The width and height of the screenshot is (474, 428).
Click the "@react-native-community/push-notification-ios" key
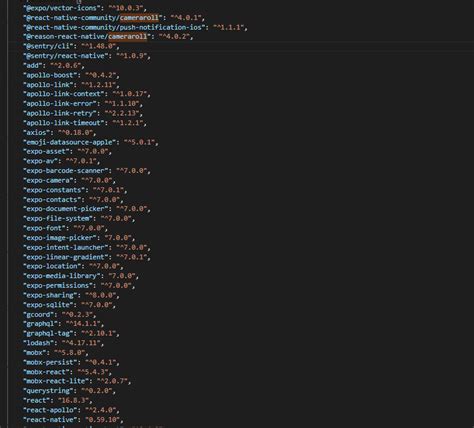(114, 27)
